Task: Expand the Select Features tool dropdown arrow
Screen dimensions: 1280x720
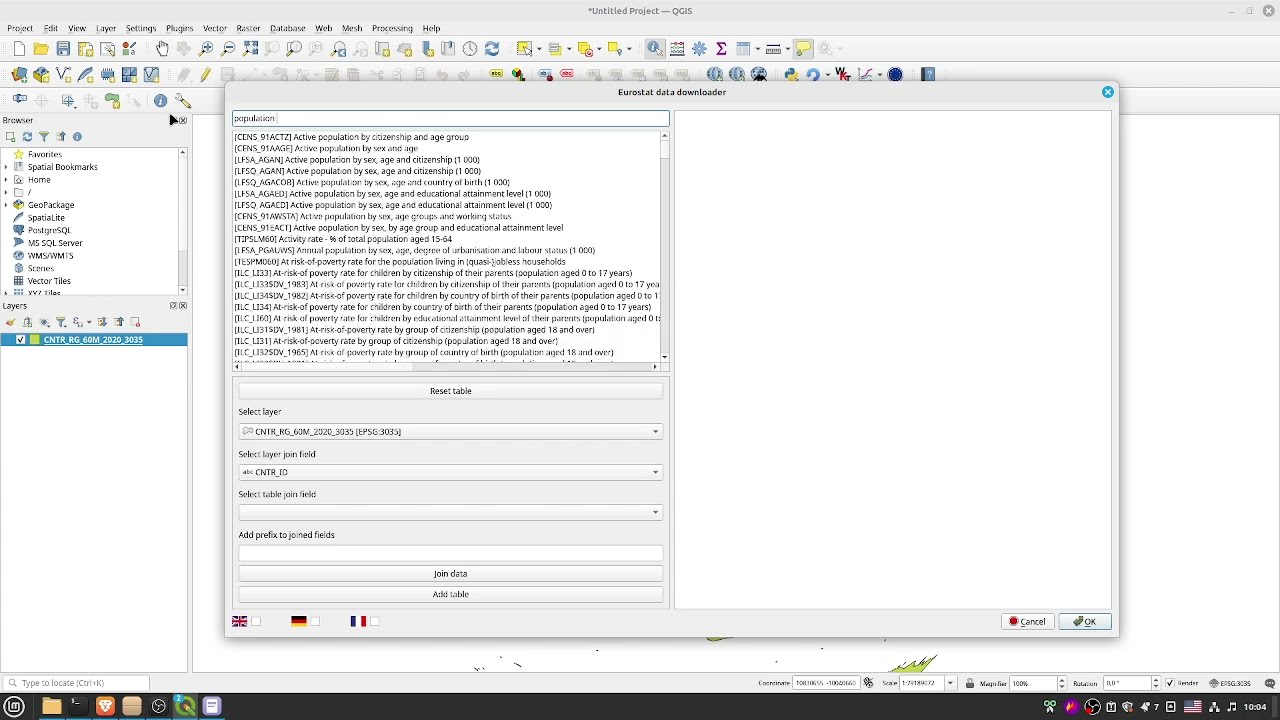Action: click(x=538, y=48)
